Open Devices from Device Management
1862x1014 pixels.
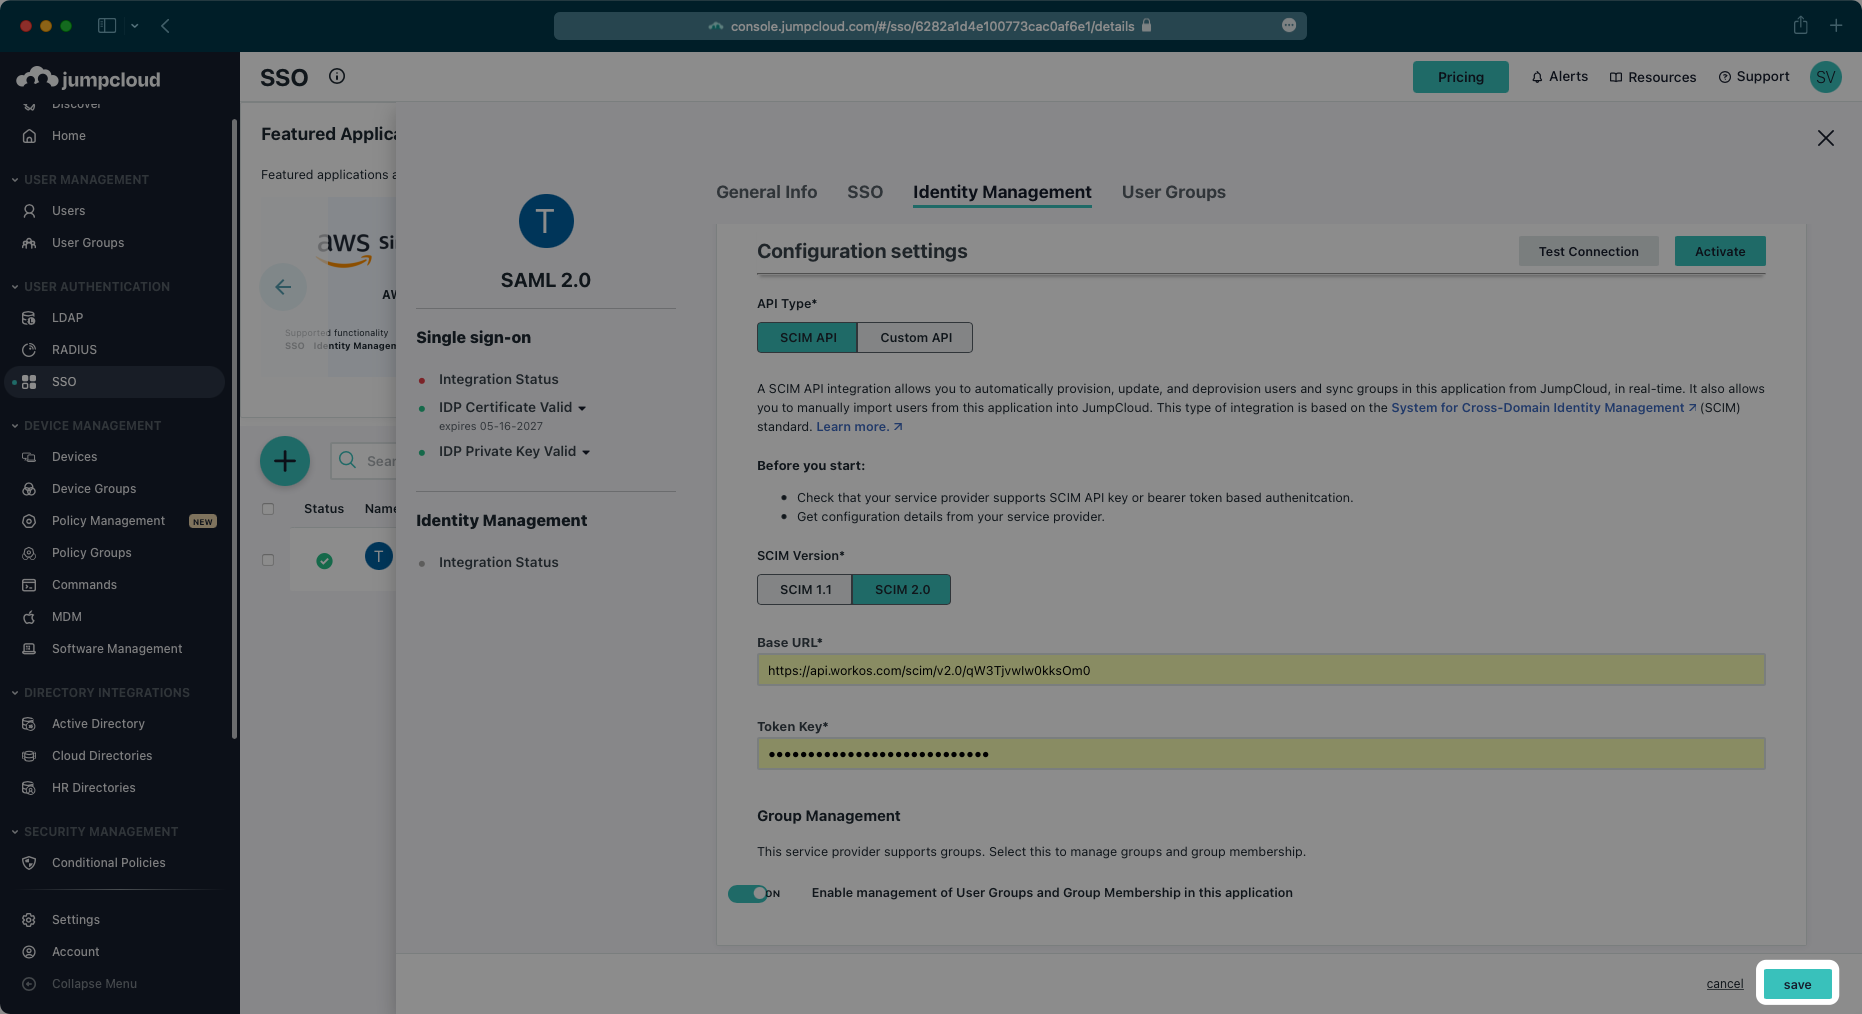pyautogui.click(x=30, y=456)
